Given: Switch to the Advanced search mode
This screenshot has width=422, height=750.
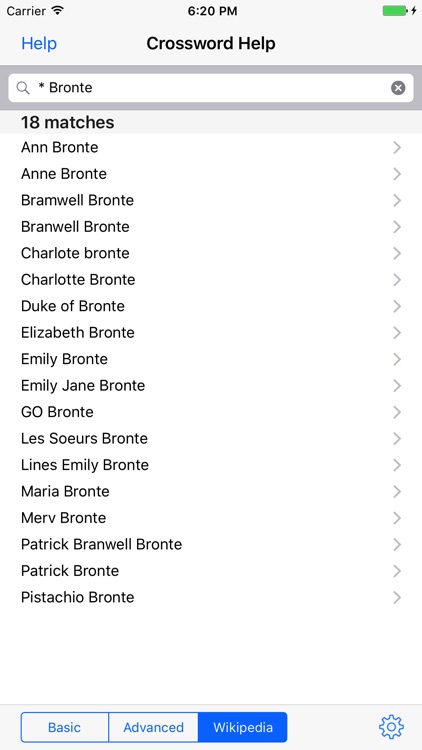Looking at the screenshot, I should pos(154,727).
